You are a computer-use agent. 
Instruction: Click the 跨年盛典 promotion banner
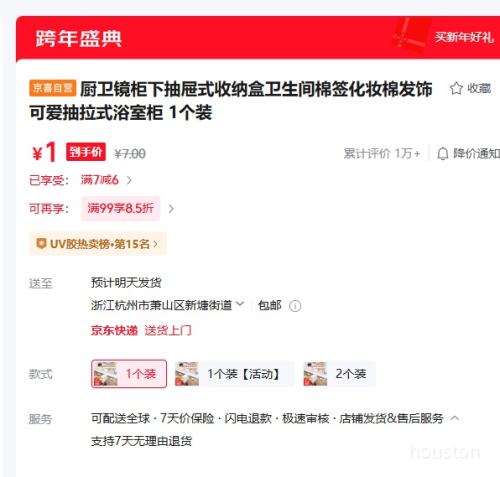point(258,38)
